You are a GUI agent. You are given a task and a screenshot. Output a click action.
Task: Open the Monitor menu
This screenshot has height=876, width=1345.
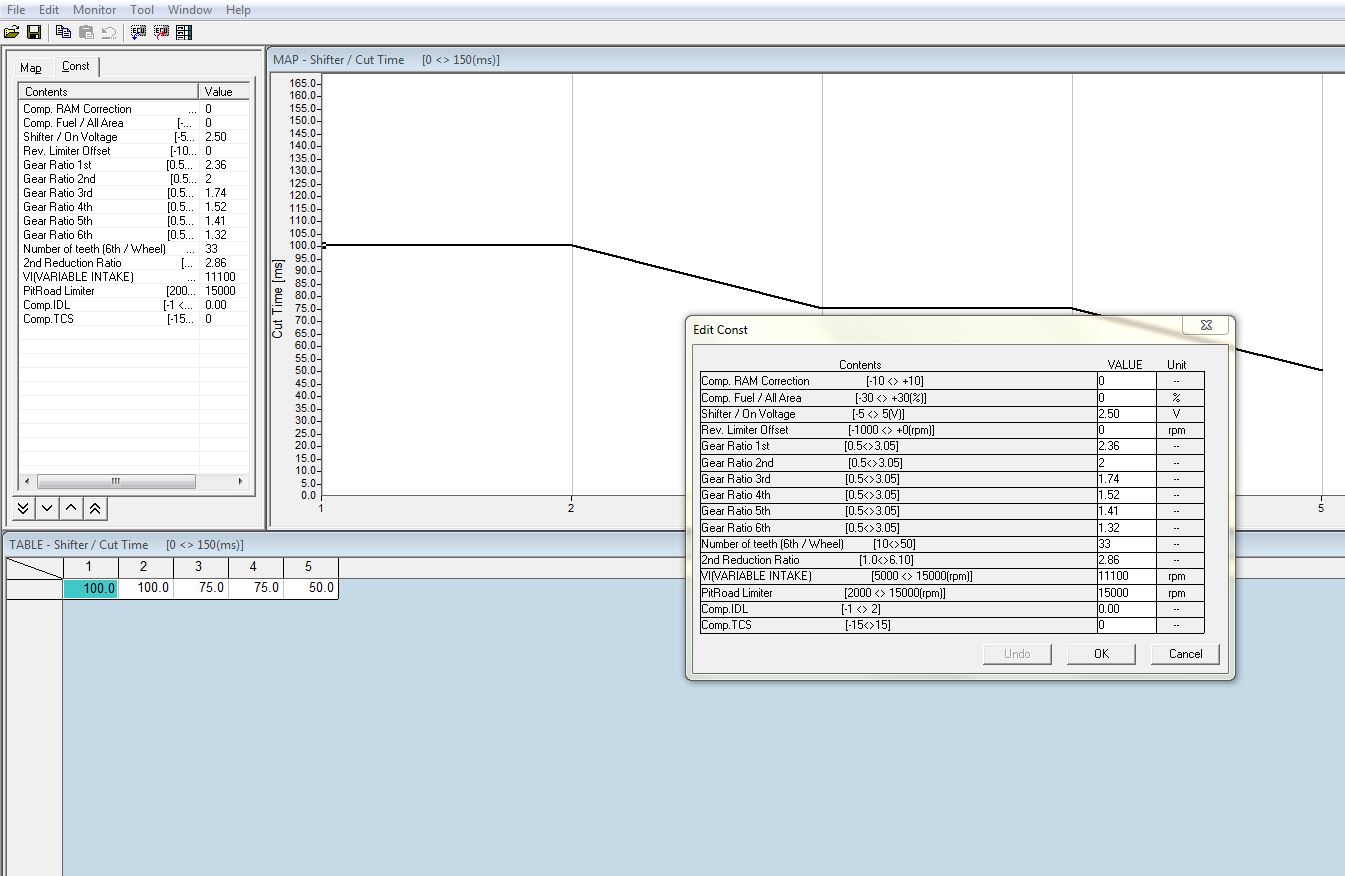[x=94, y=10]
